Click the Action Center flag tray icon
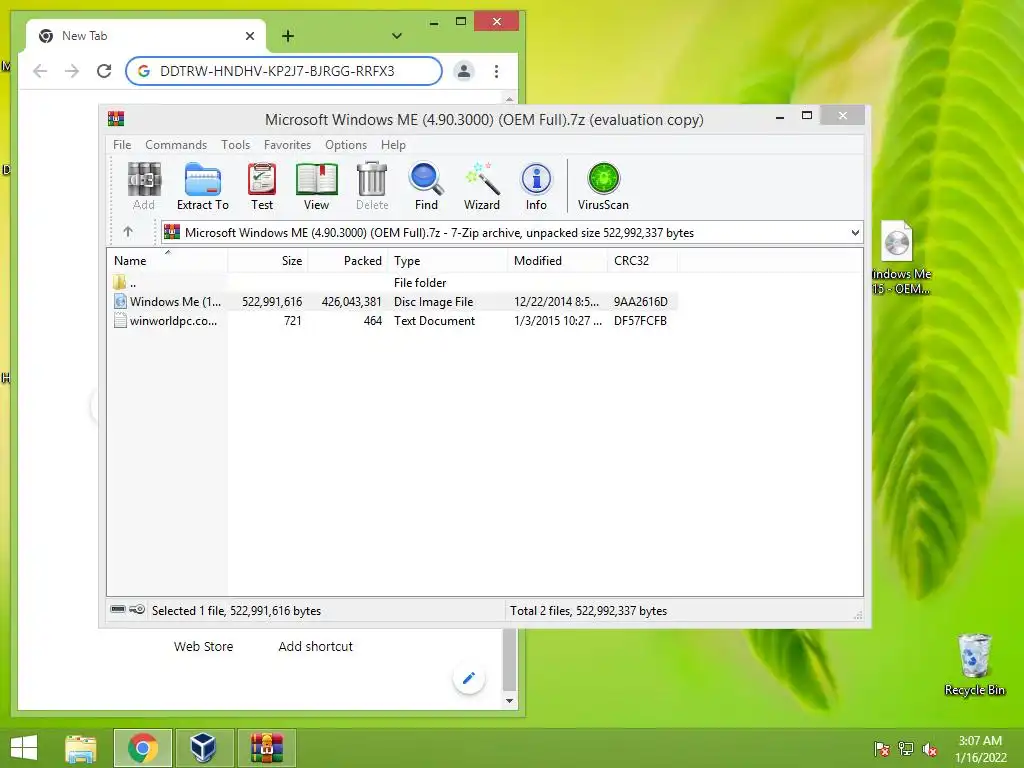 click(882, 749)
